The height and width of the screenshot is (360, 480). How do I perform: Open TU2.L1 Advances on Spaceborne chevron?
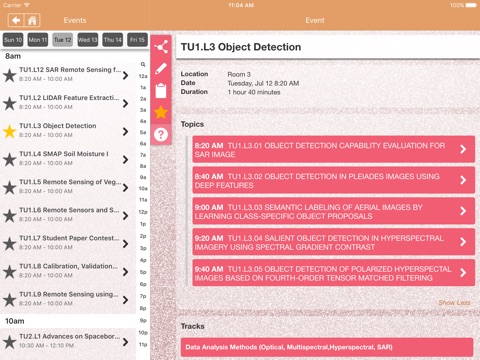125,342
